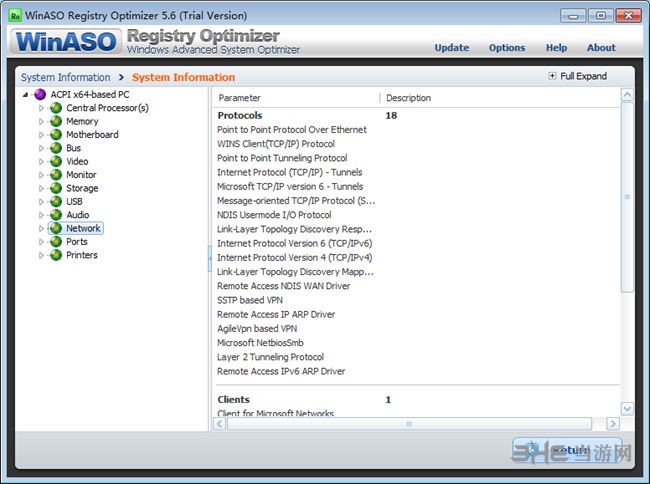Click the Printers globe icon
The height and width of the screenshot is (484, 650).
click(x=56, y=255)
